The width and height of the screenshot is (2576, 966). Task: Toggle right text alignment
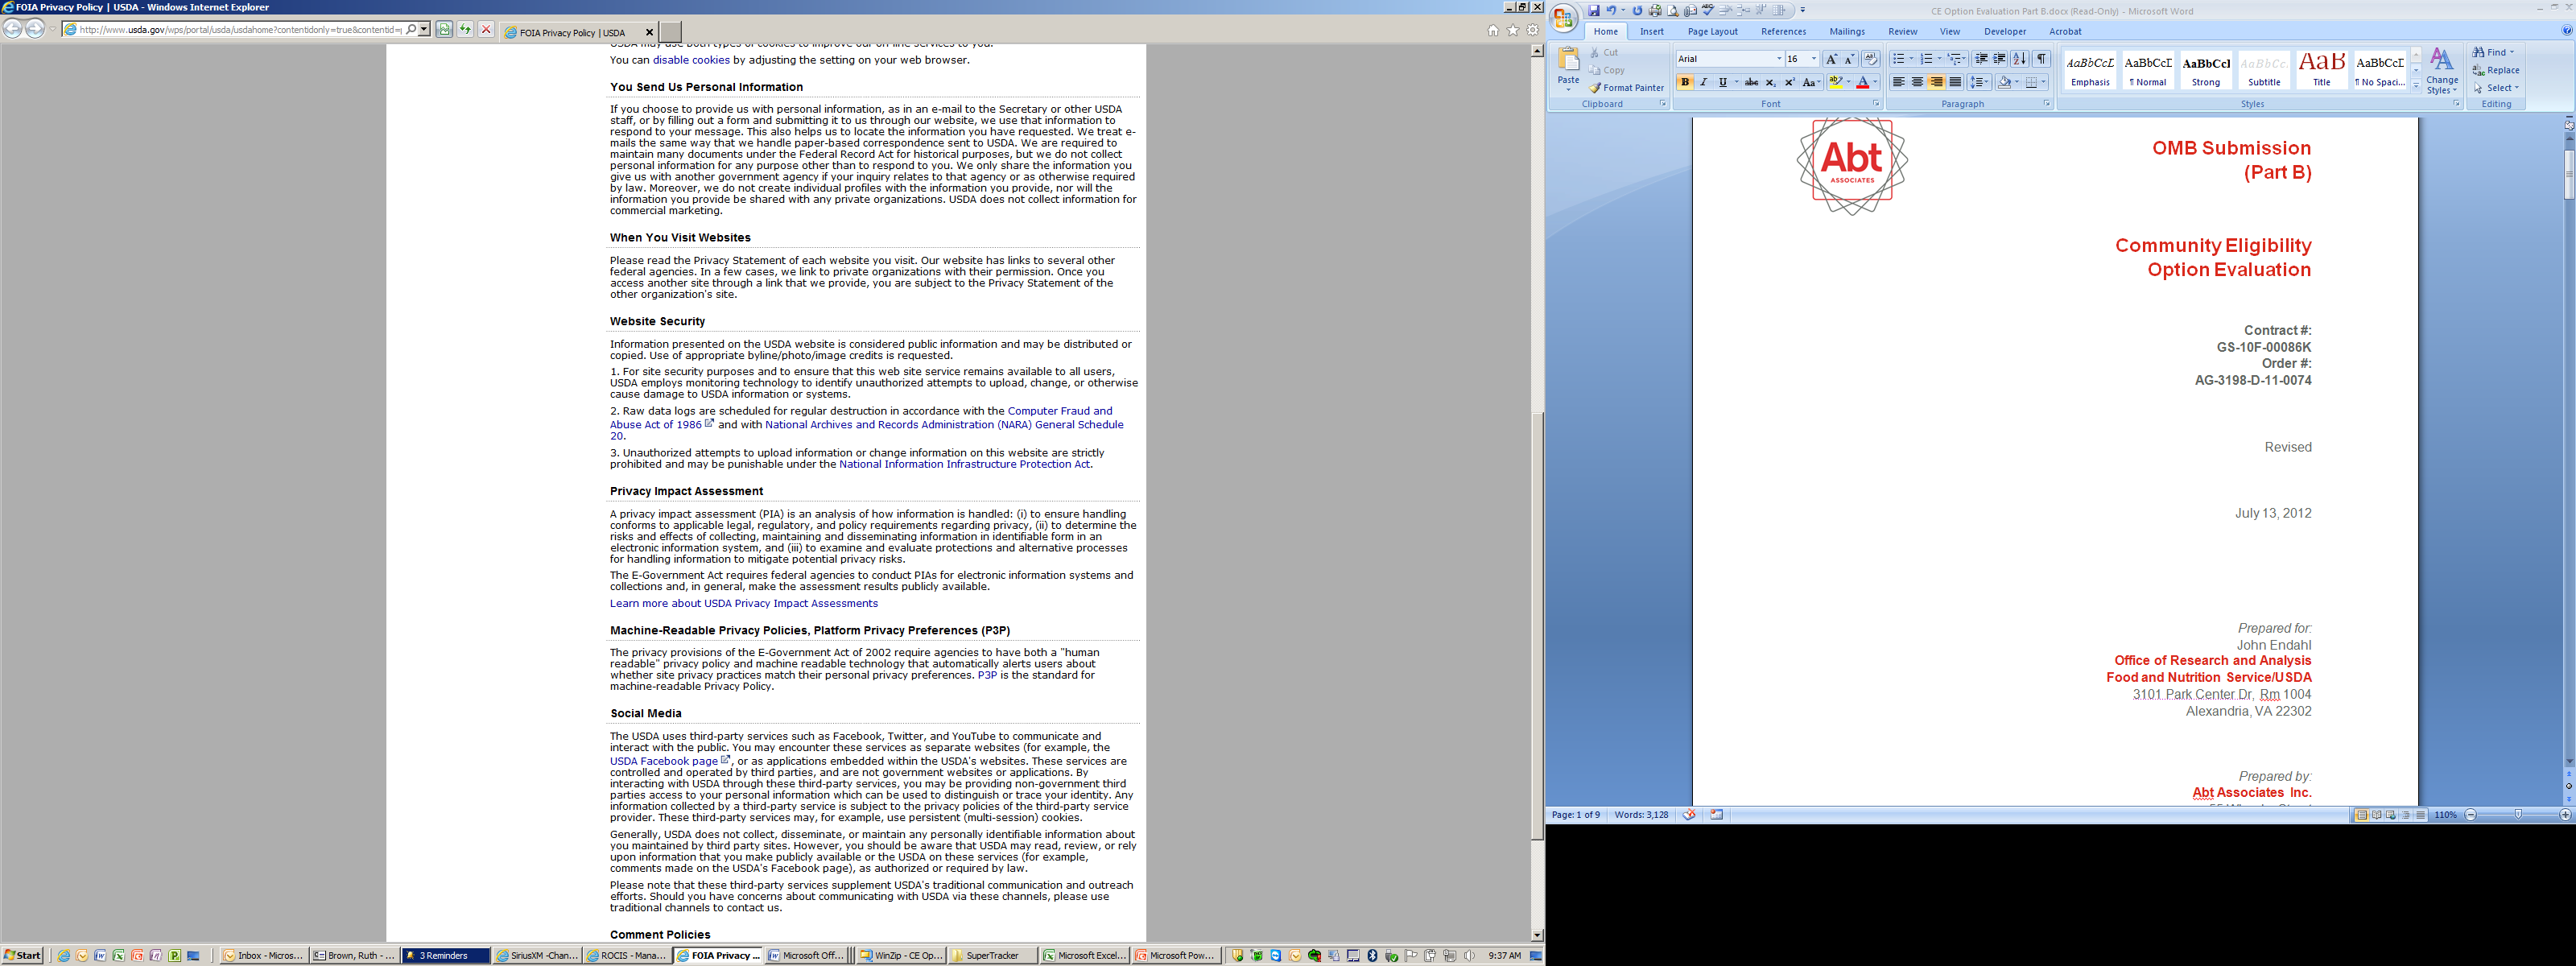[x=1936, y=83]
